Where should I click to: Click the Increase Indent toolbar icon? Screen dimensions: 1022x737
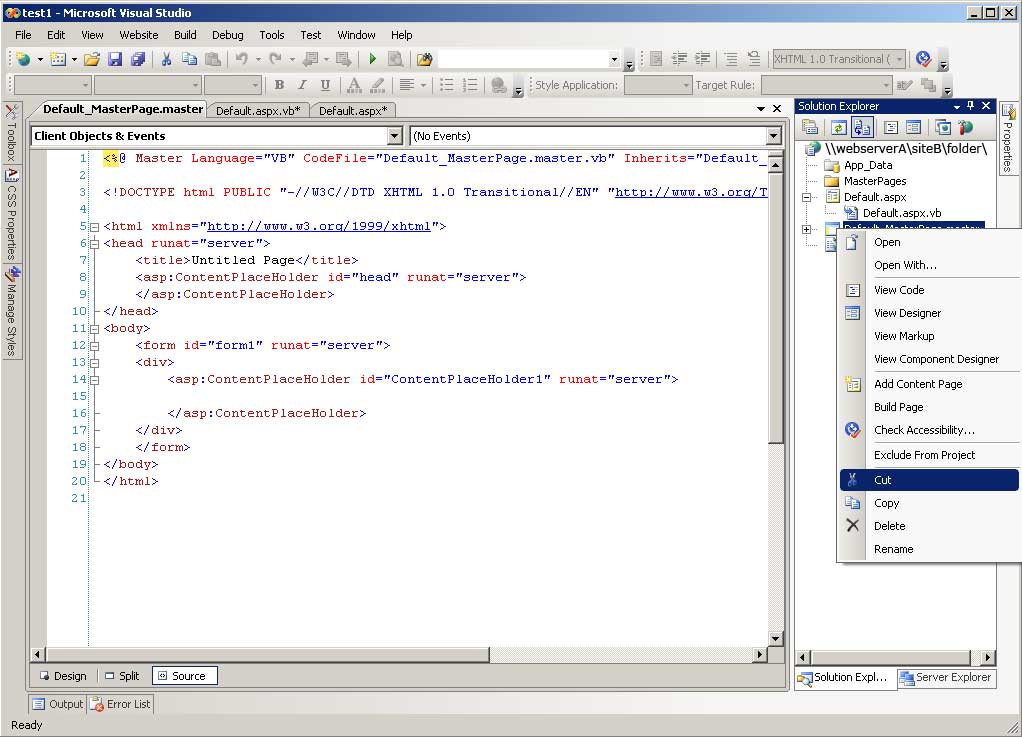(x=703, y=59)
